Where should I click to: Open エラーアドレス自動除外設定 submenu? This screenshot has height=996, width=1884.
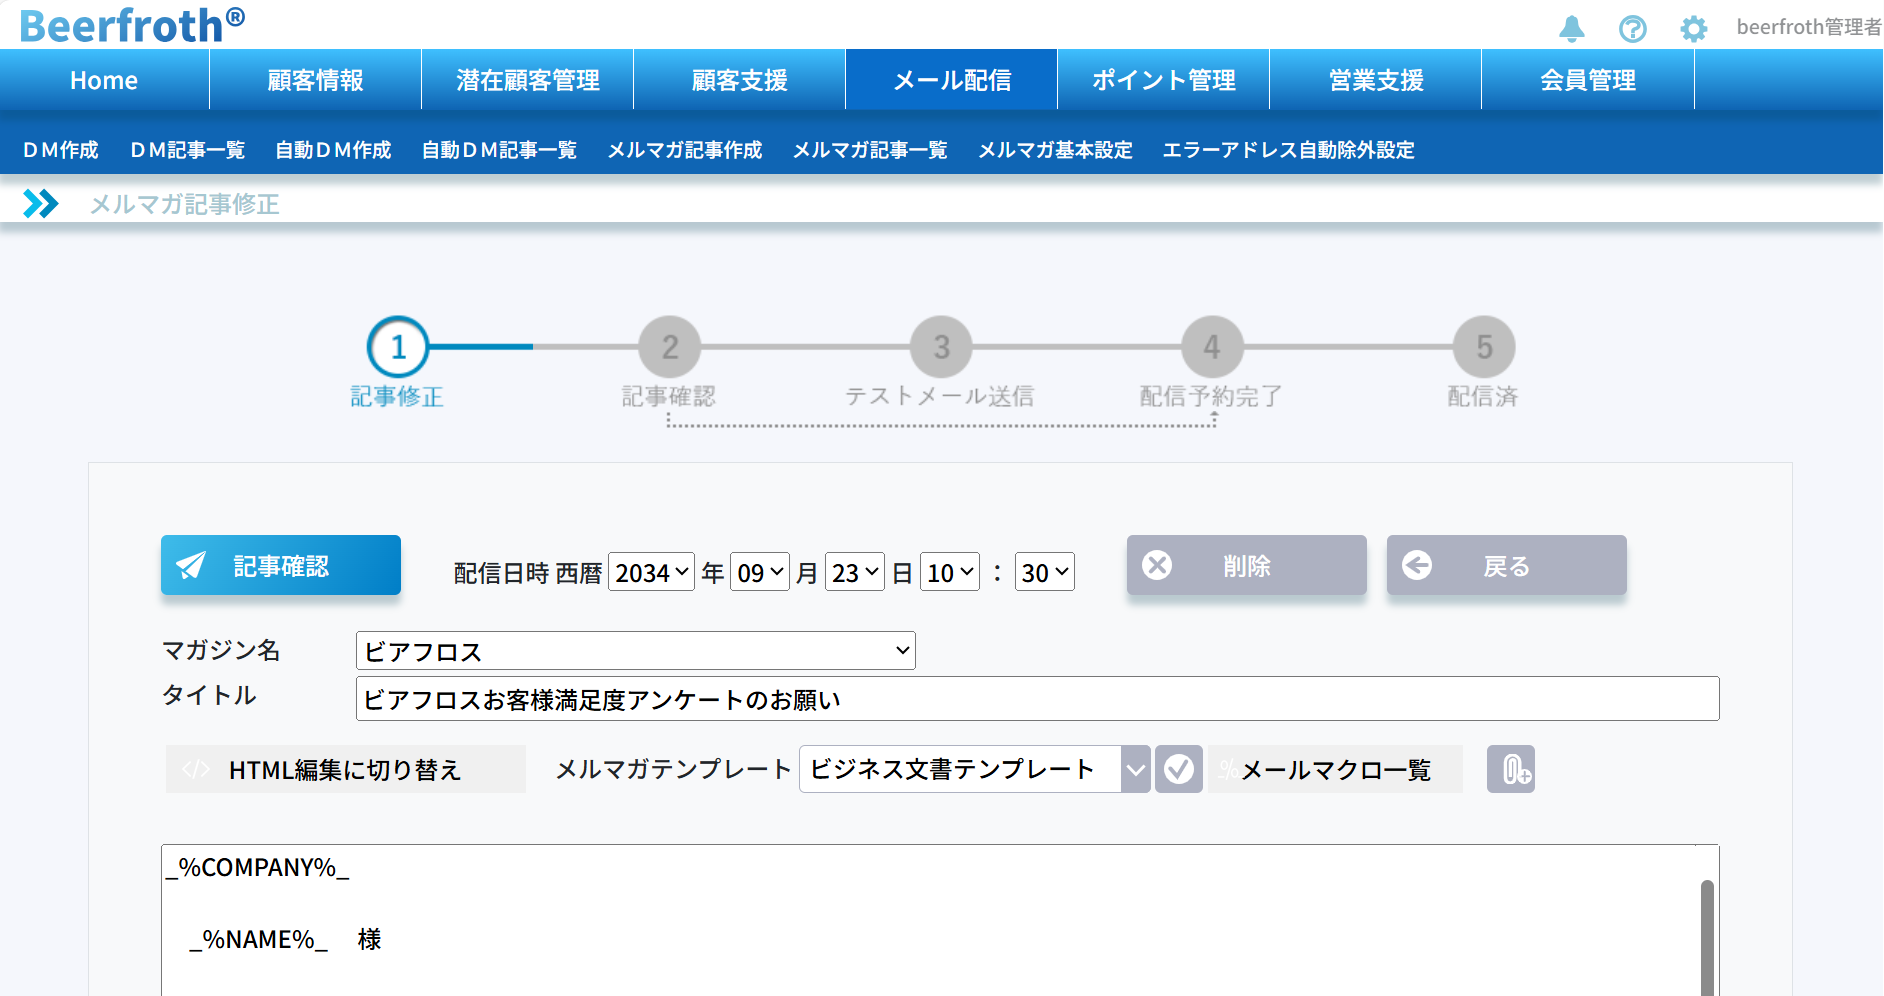tap(1288, 150)
